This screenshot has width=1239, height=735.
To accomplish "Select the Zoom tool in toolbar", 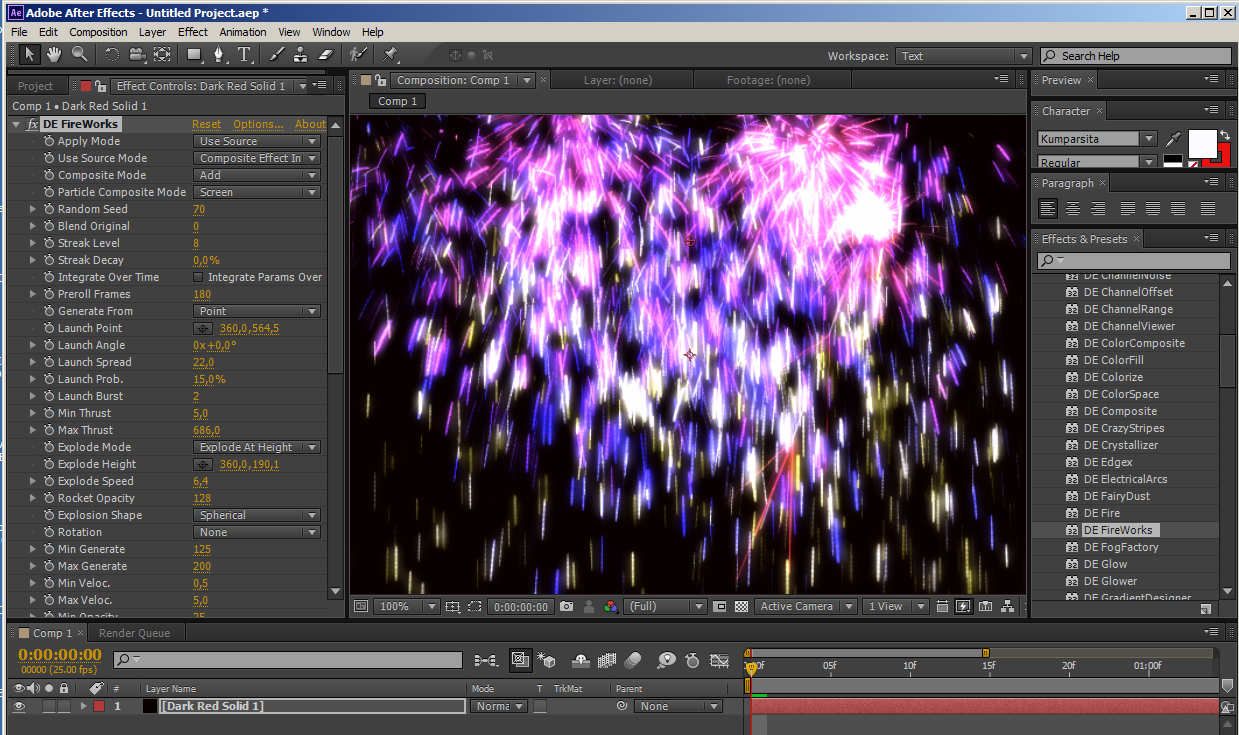I will coord(79,55).
